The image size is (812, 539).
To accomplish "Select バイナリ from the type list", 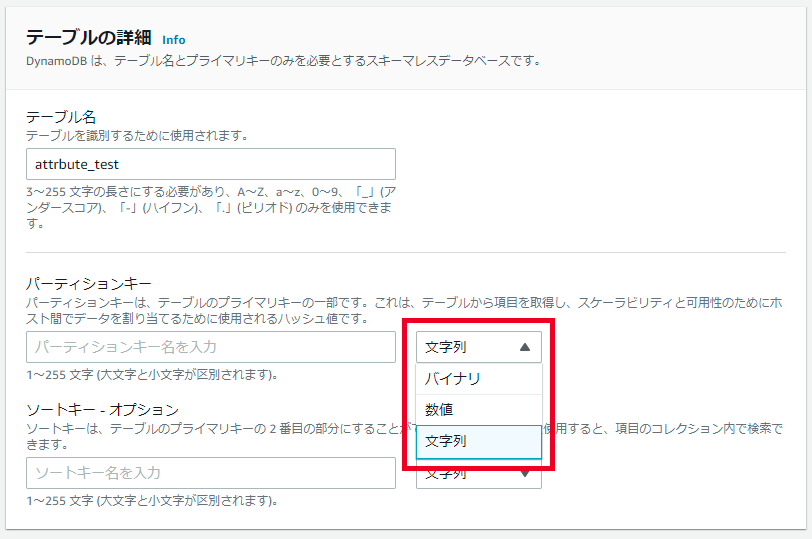I will [x=478, y=379].
